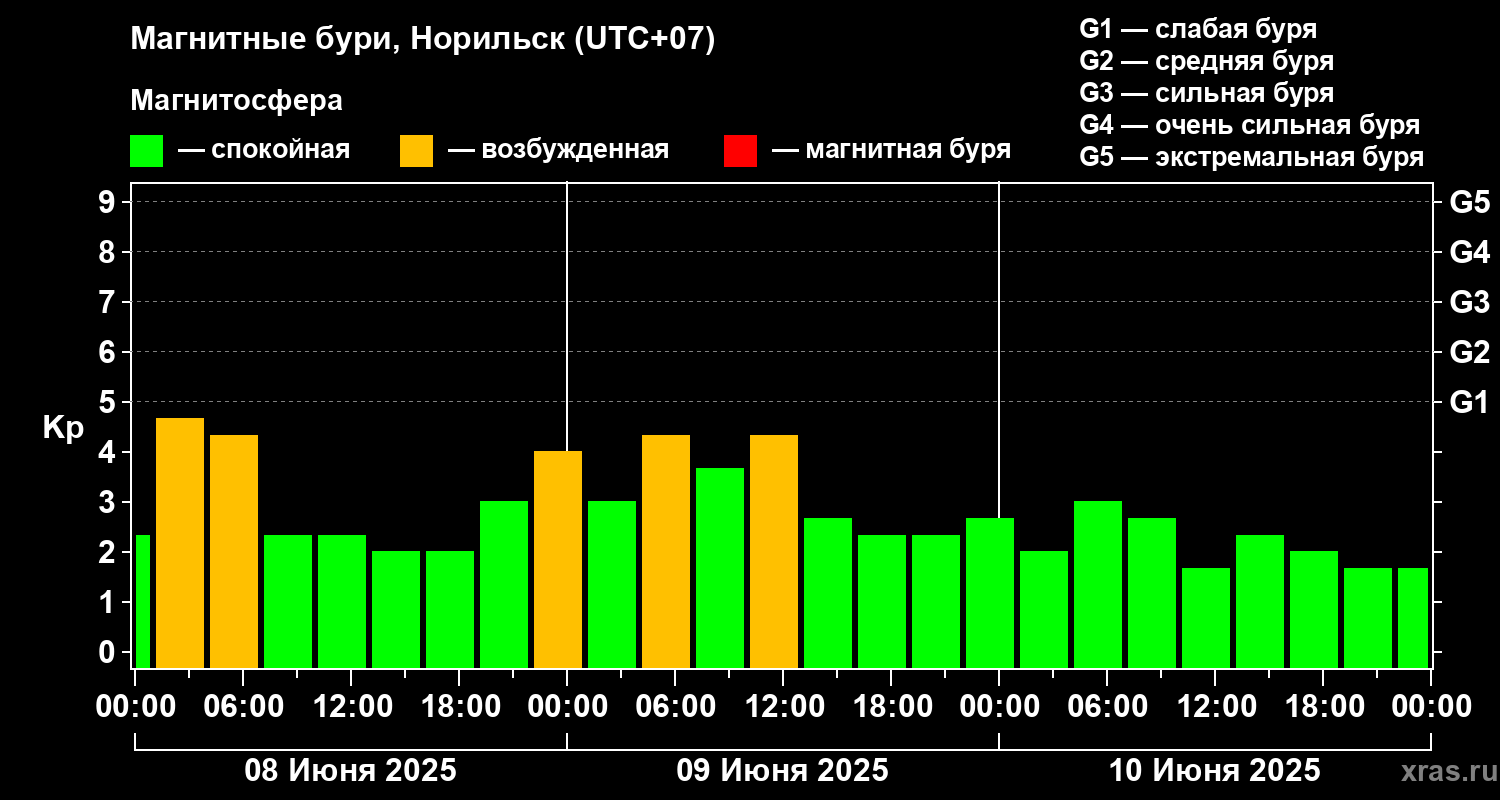Click the '09 Июня 2025' date label
The image size is (1500, 800).
[x=783, y=771]
